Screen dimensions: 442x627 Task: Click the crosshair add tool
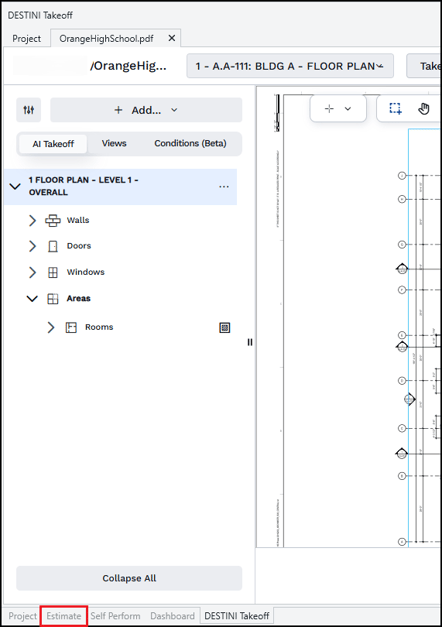point(329,108)
